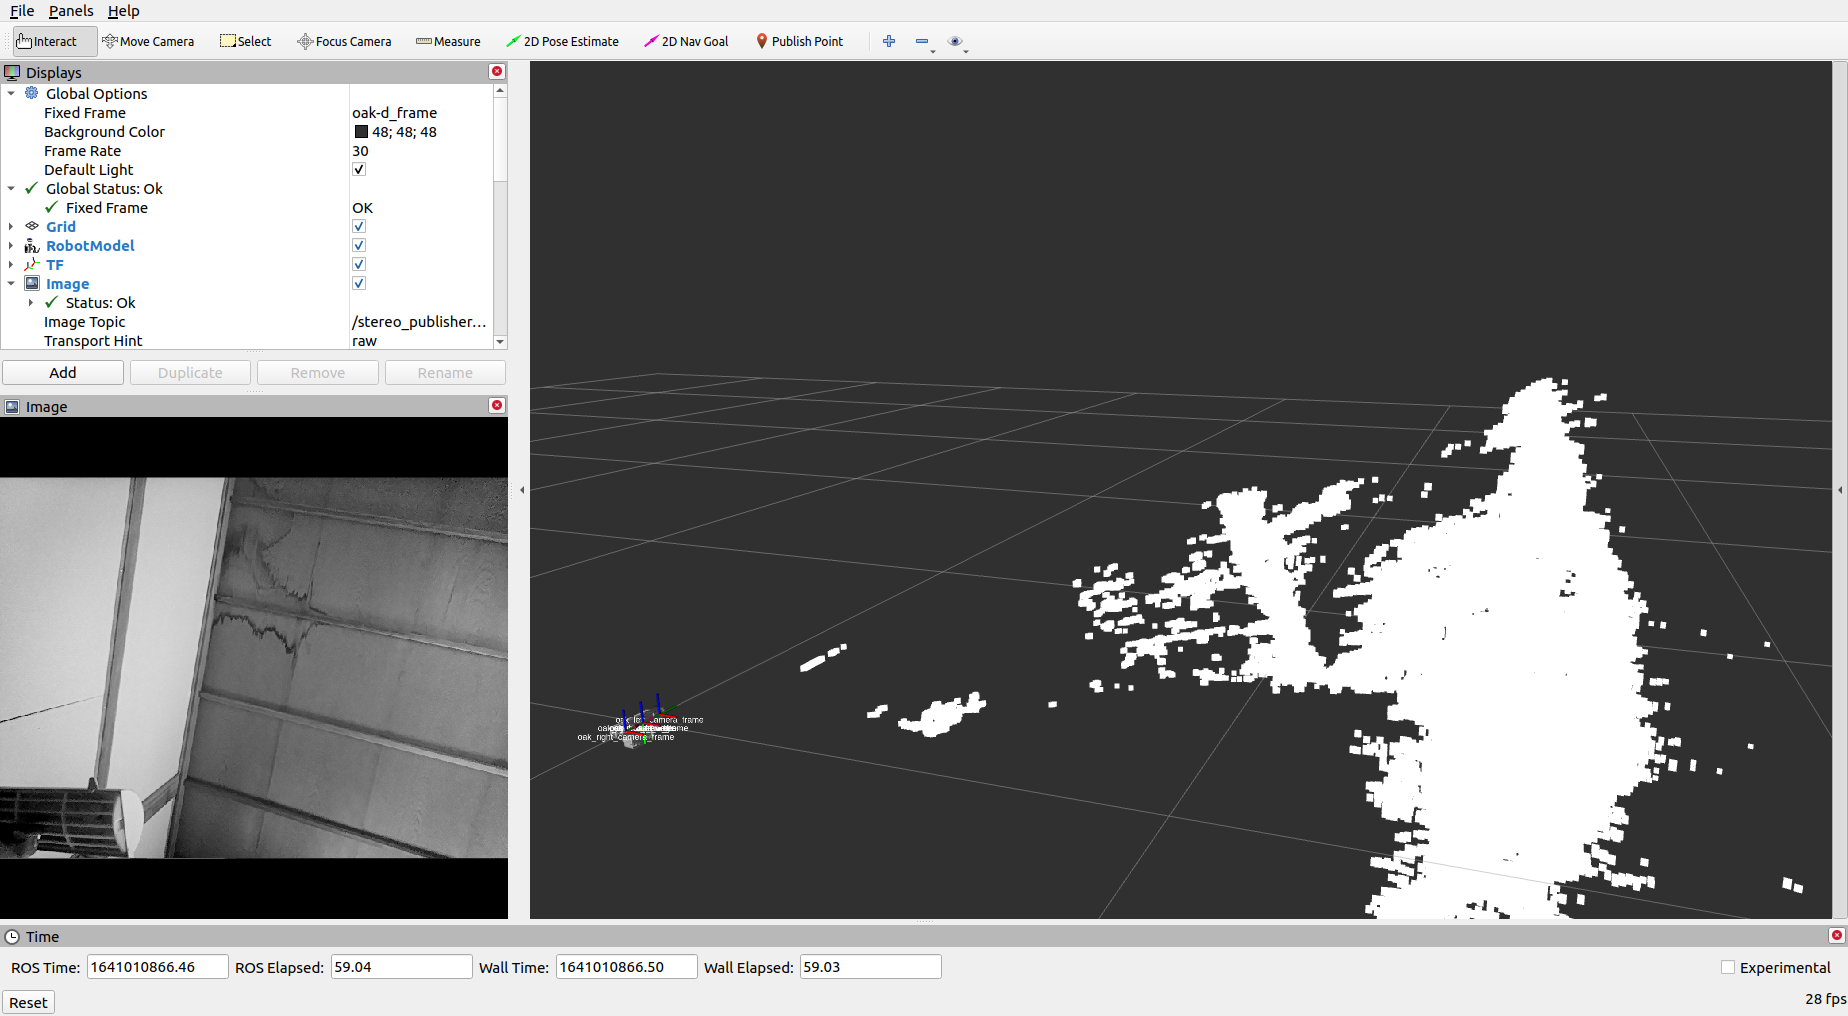The height and width of the screenshot is (1016, 1848).
Task: Choose the Focus Camera tool
Action: coord(344,41)
